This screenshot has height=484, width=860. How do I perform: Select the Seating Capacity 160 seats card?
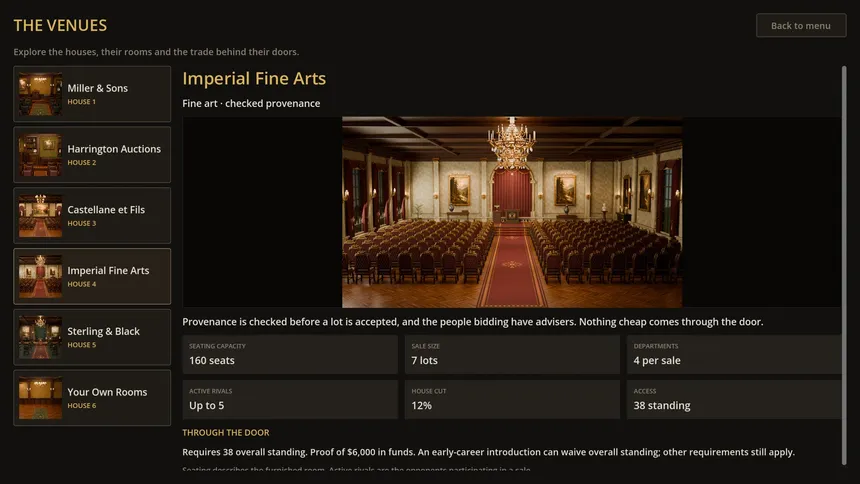(x=290, y=354)
